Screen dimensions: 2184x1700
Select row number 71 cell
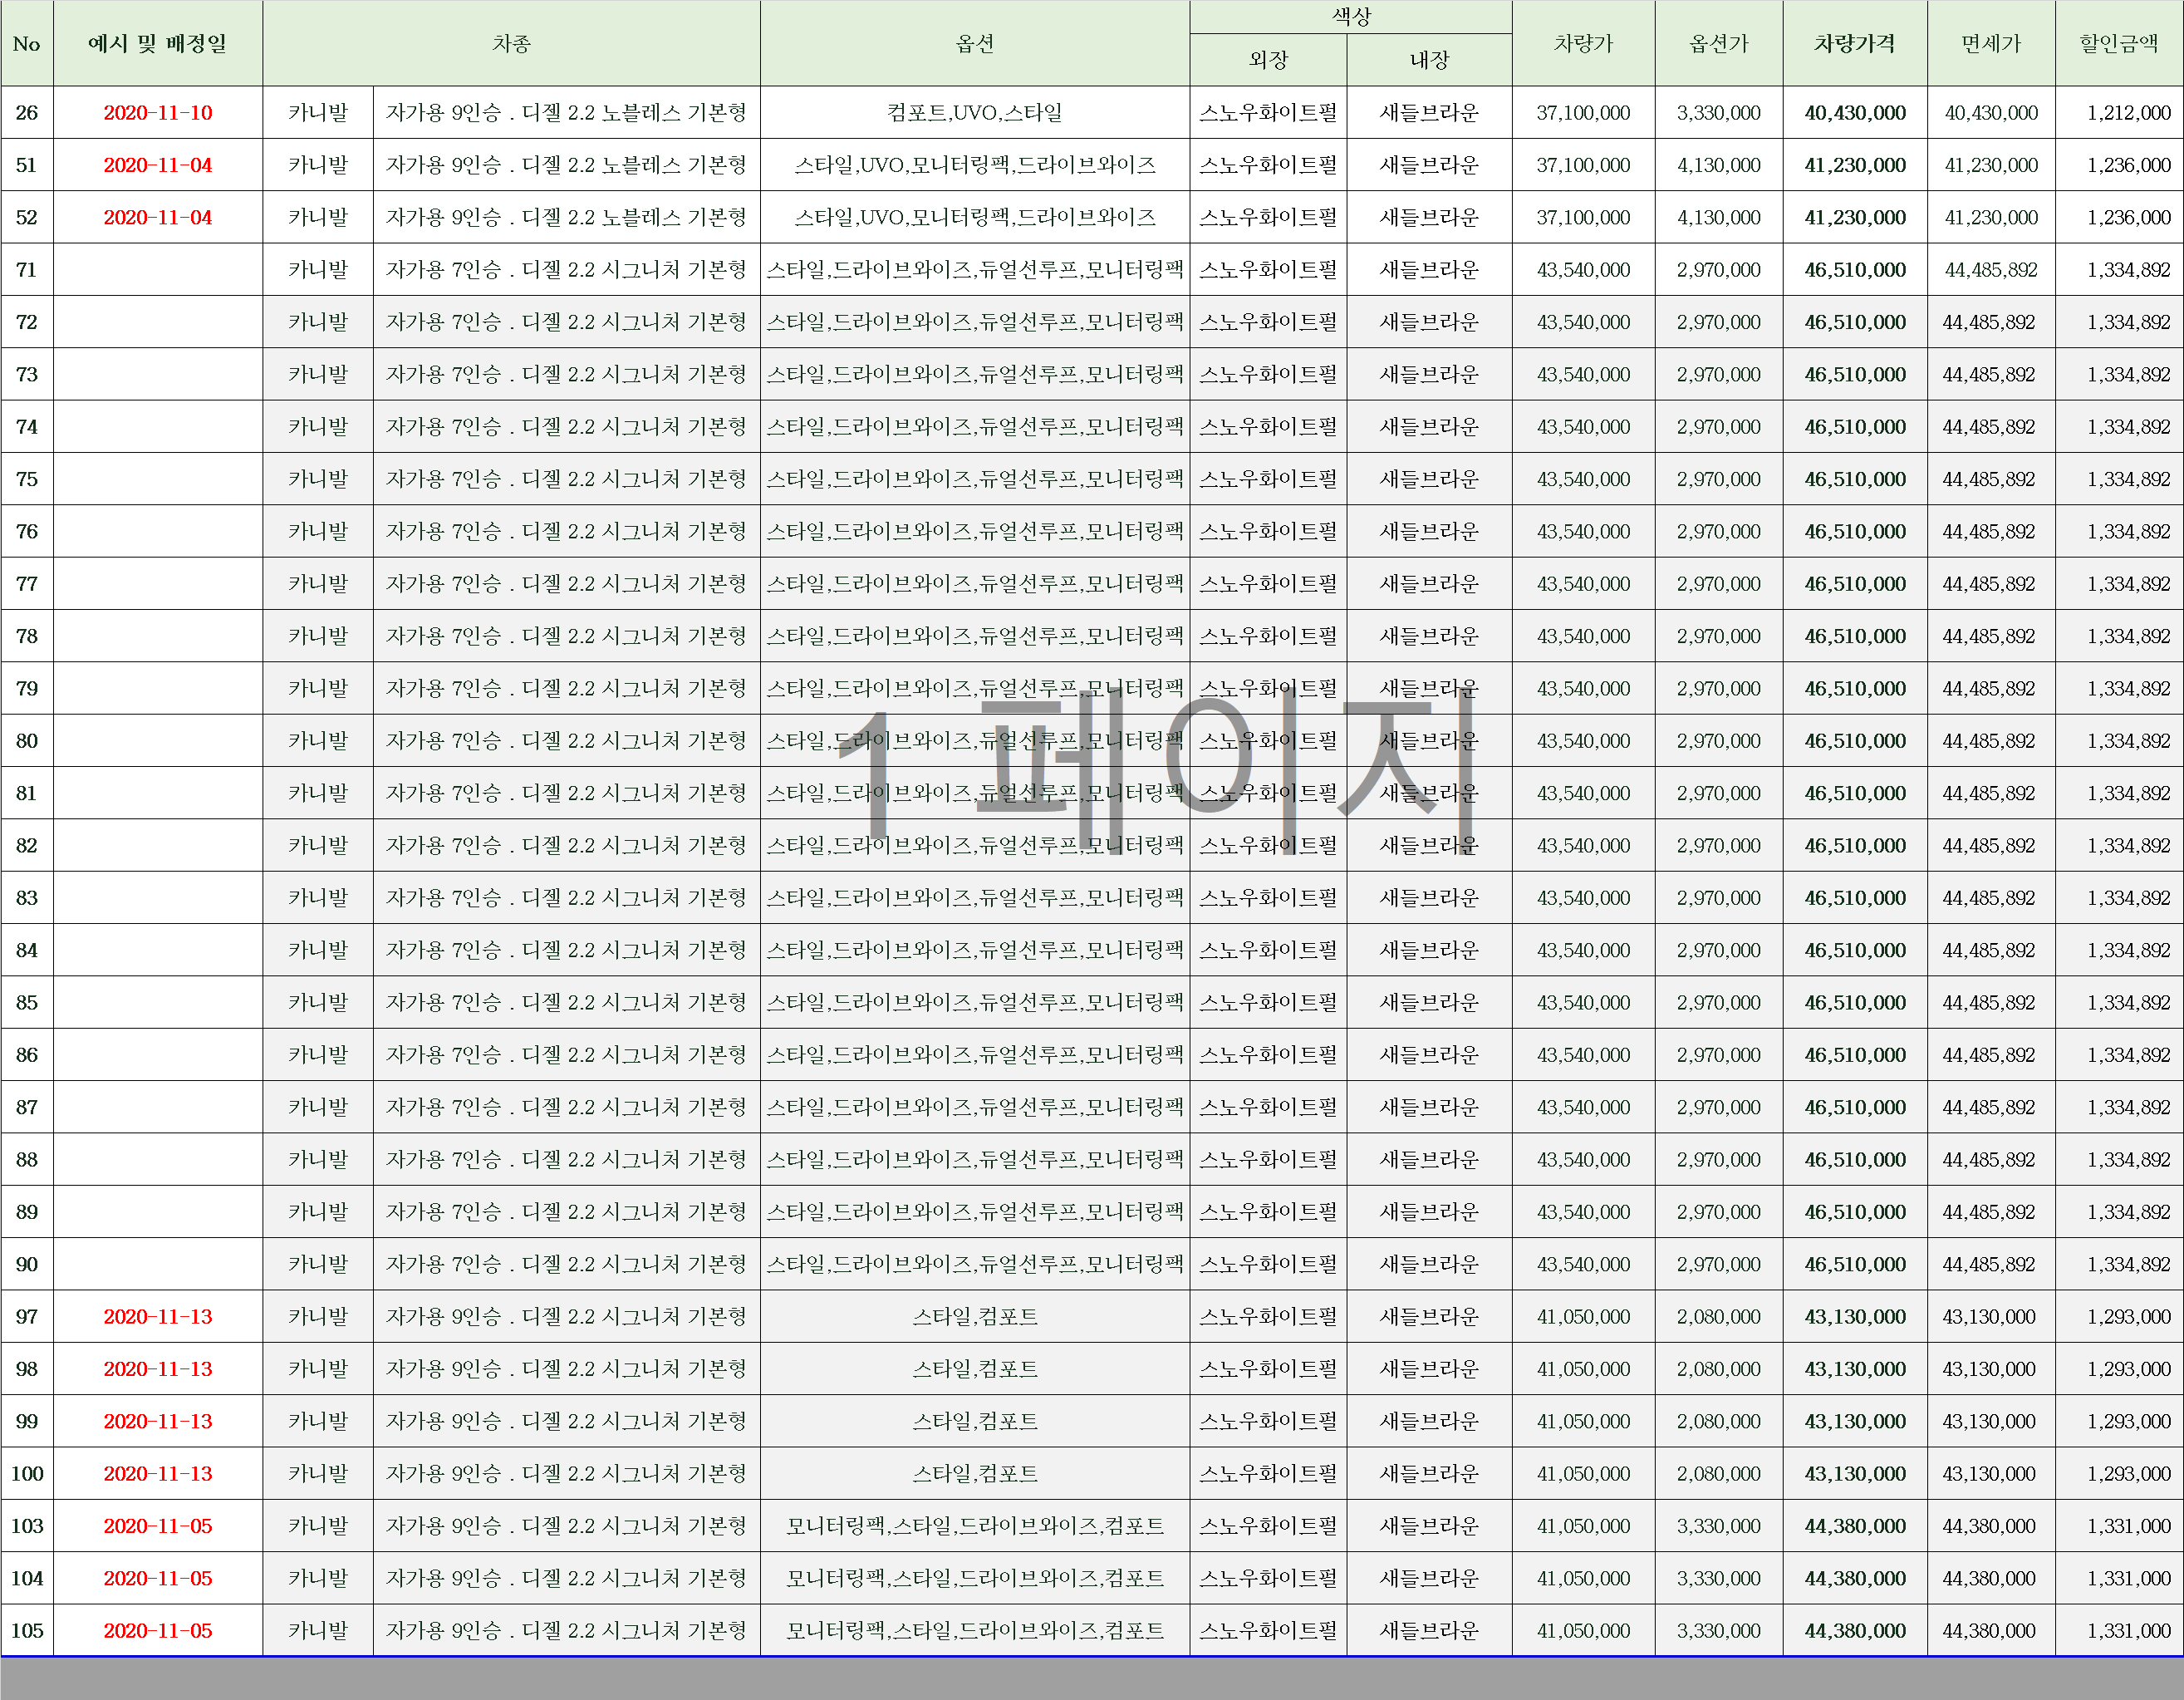tap(27, 270)
